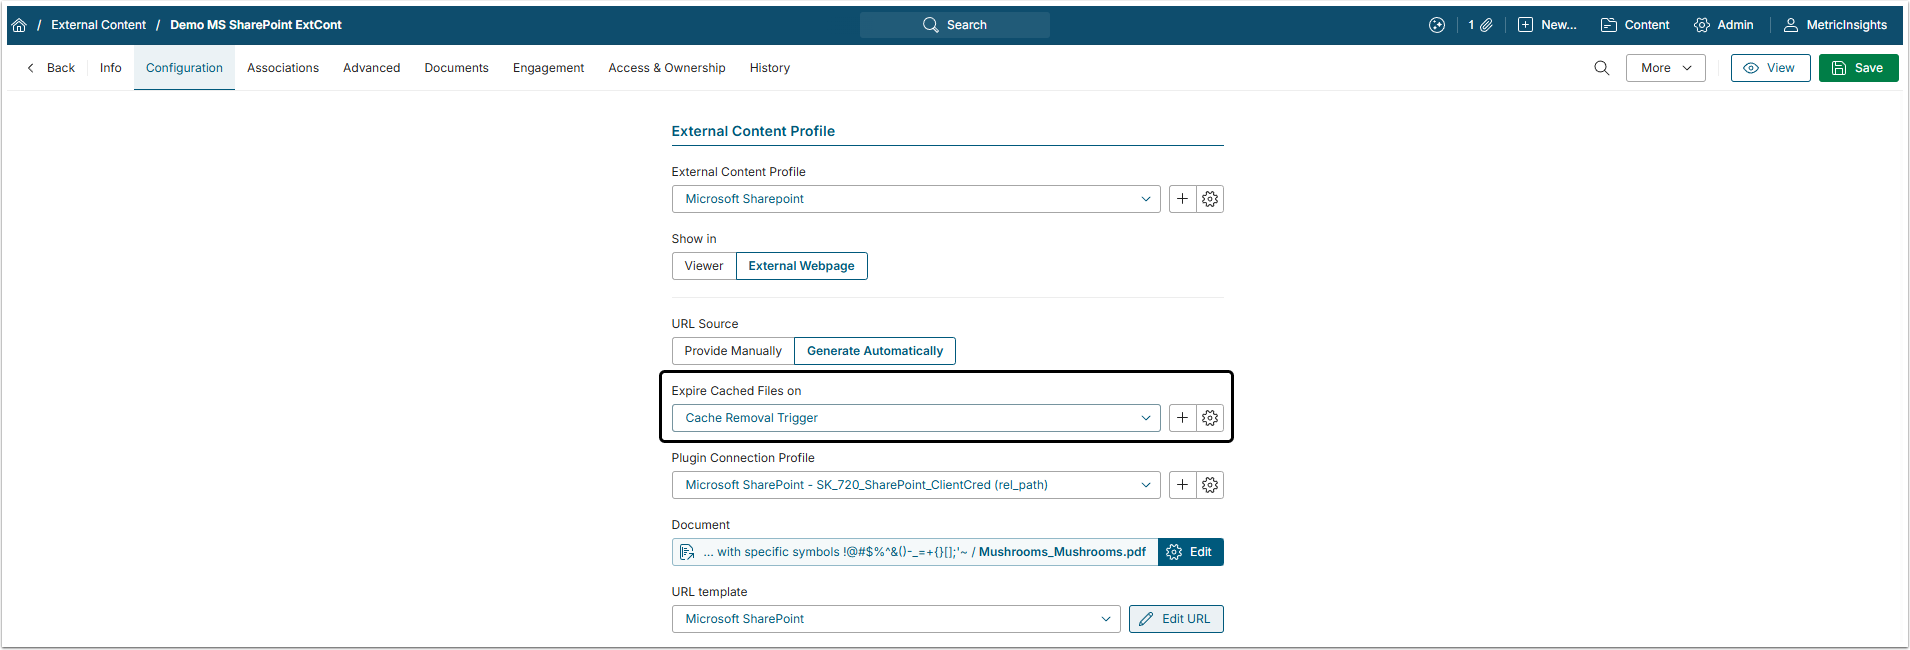The height and width of the screenshot is (650, 1910).
Task: Click Edit button for the Document
Action: click(x=1190, y=552)
